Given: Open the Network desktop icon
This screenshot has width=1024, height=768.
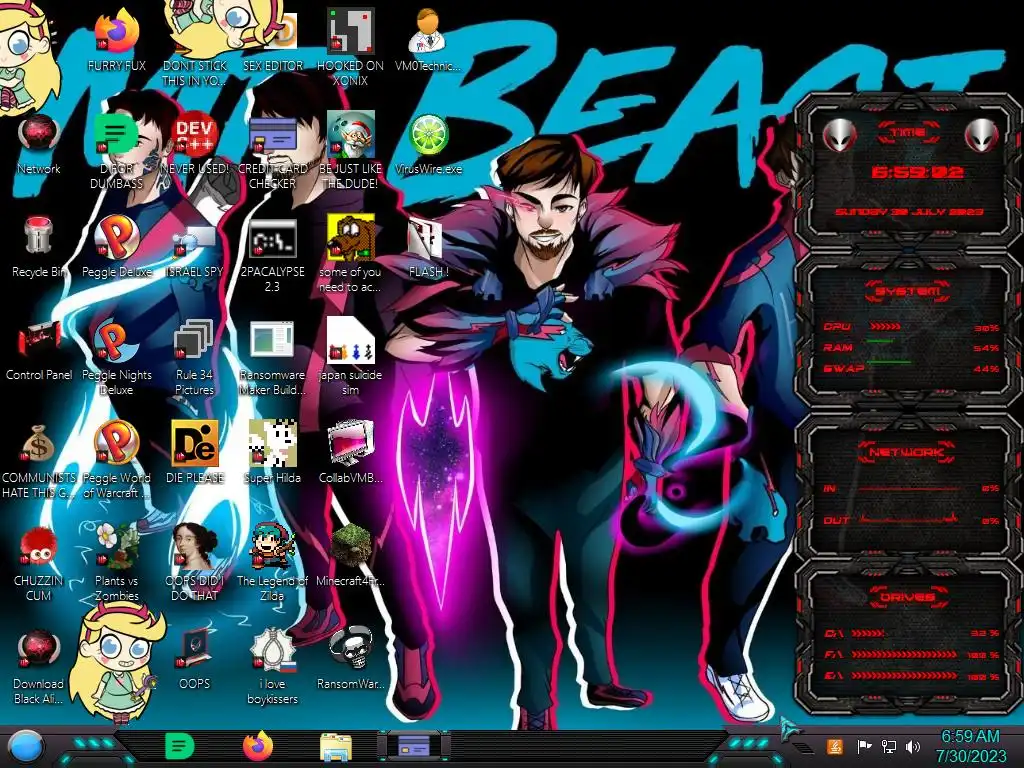Looking at the screenshot, I should 39,134.
